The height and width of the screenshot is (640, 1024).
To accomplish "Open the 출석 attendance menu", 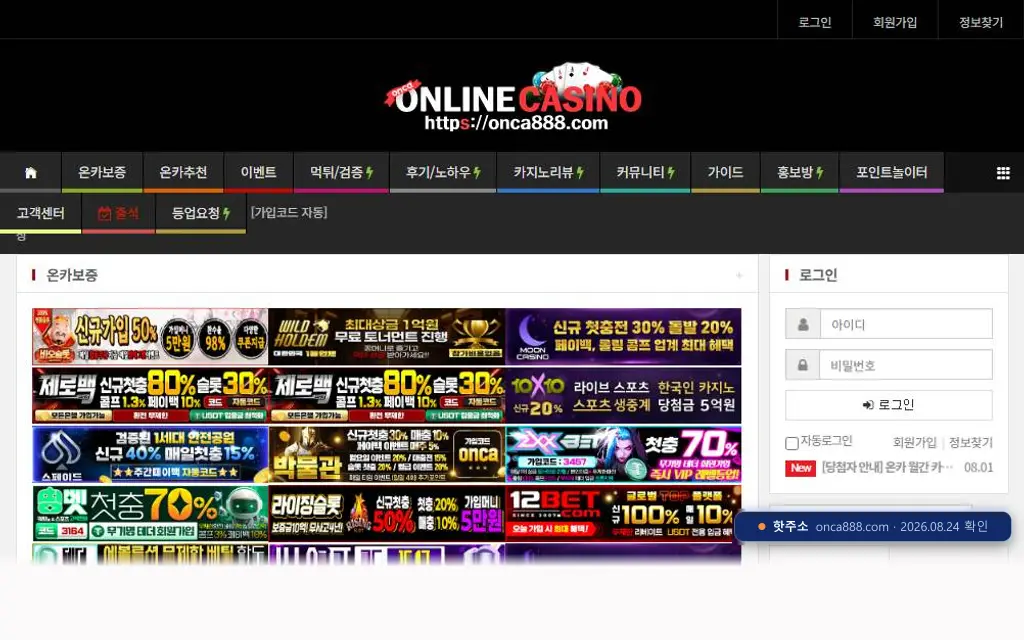I will [x=118, y=213].
